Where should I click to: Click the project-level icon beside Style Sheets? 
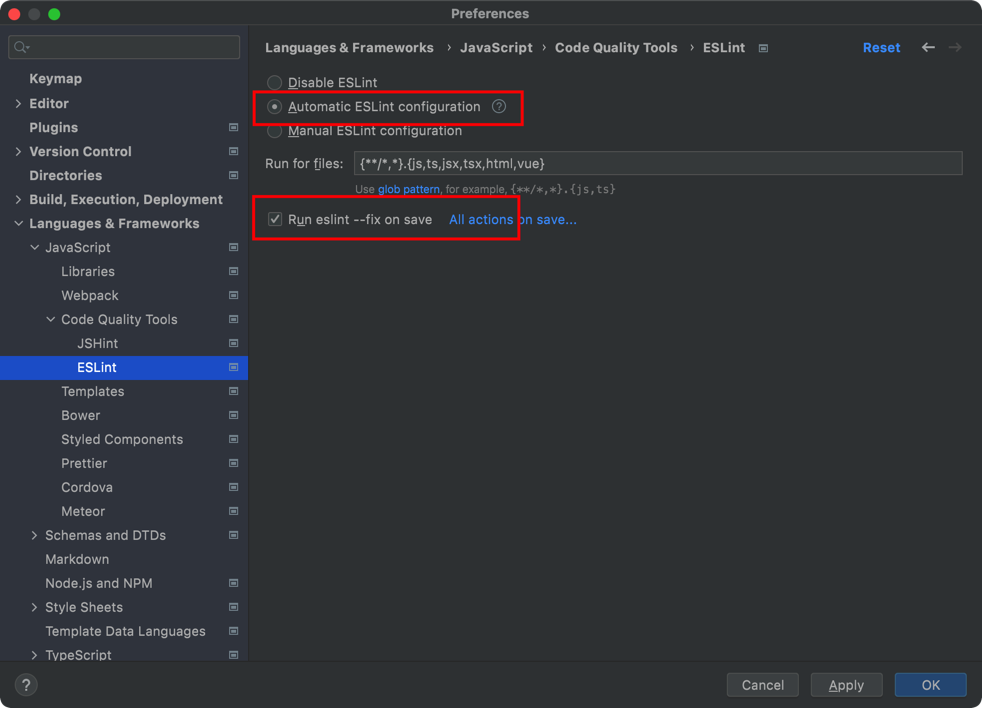tap(234, 607)
